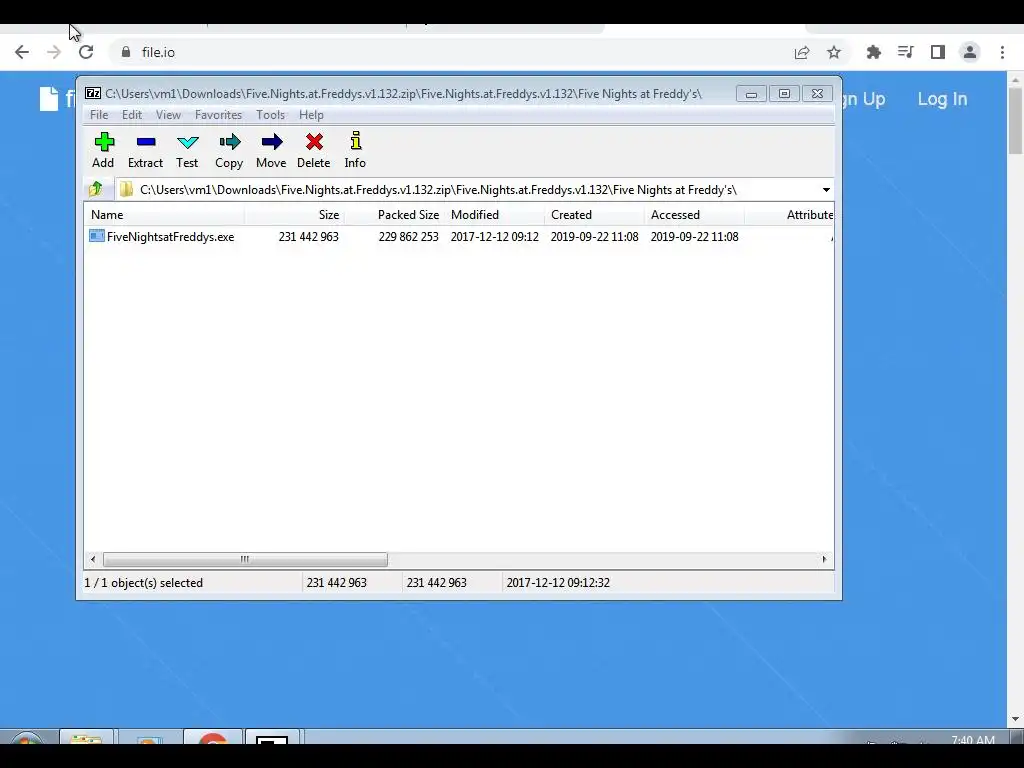
Task: Click the page scrollbar down arrow
Action: coord(1015,719)
